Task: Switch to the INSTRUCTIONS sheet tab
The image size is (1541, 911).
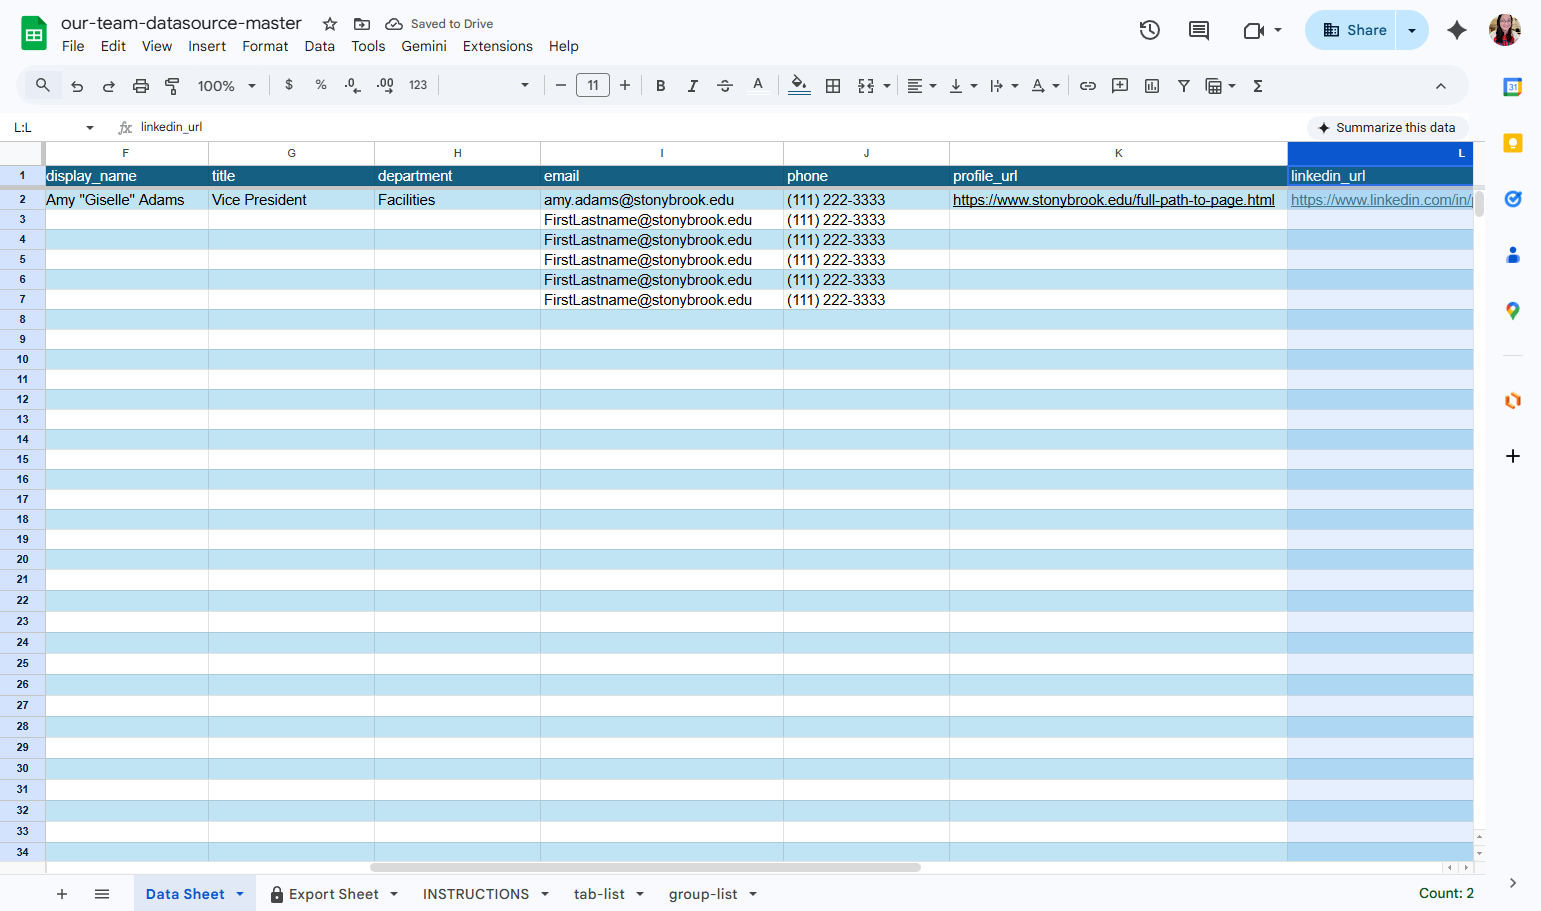Action: coord(476,894)
